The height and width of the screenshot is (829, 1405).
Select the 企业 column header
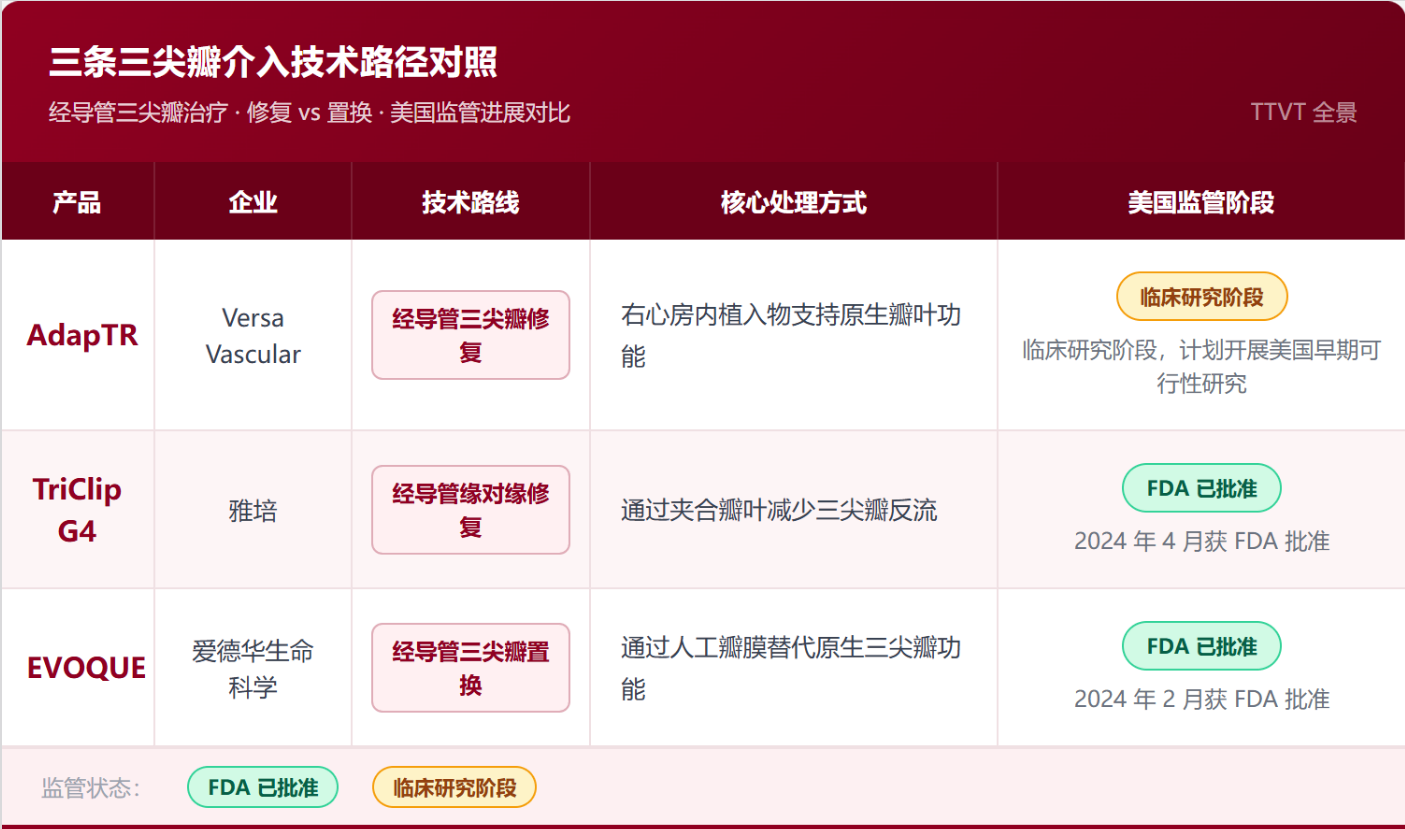point(253,203)
